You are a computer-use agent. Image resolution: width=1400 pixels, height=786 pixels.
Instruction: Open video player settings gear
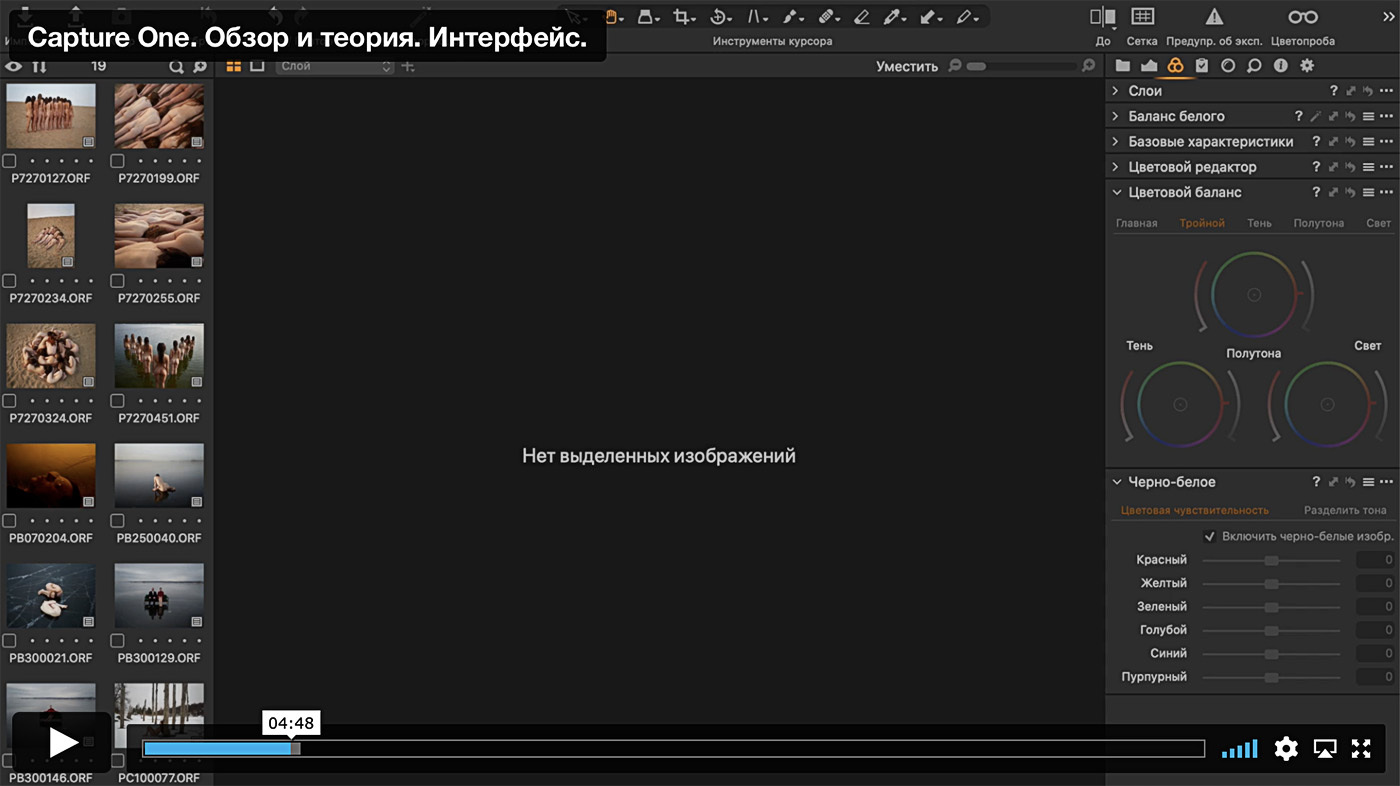click(x=1286, y=748)
